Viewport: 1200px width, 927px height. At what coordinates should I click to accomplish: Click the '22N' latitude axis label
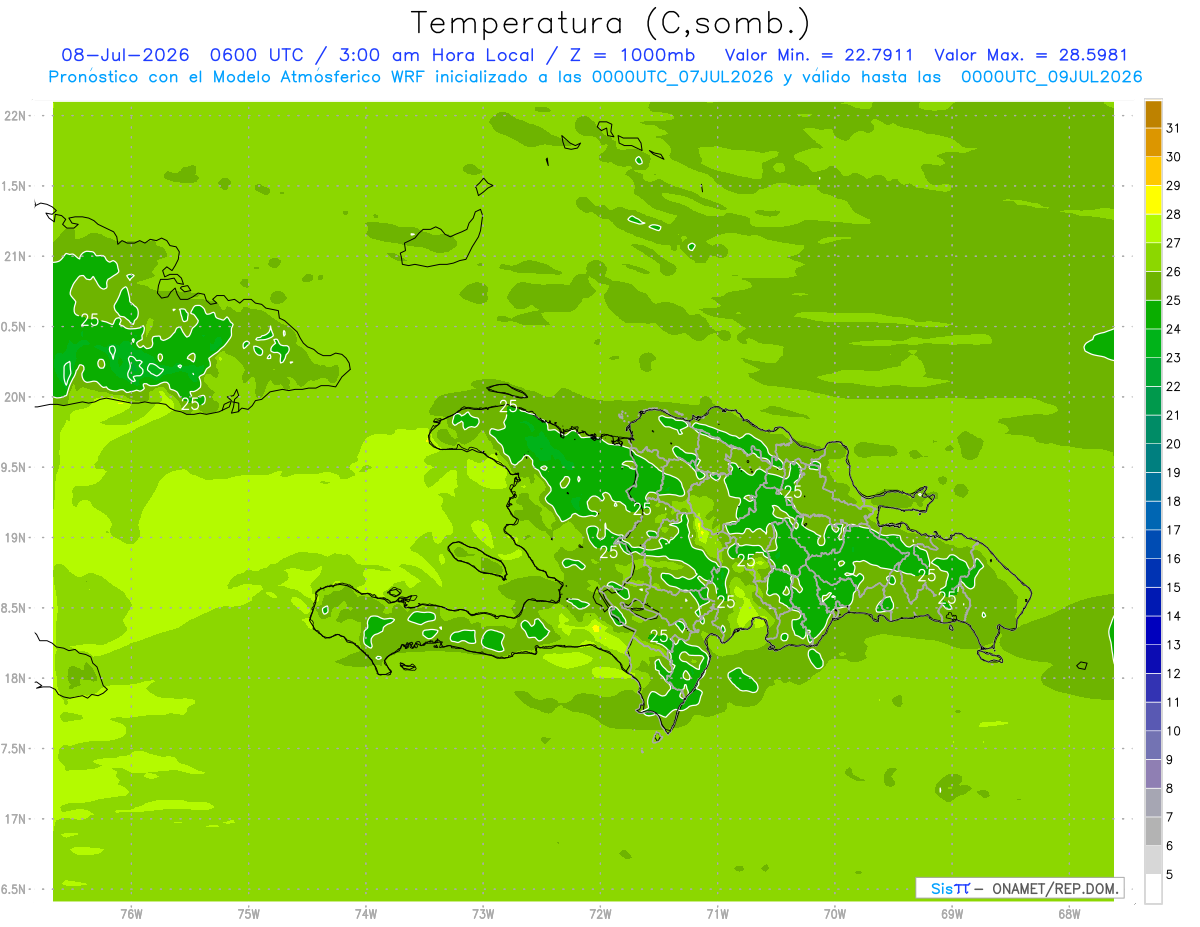coord(14,116)
